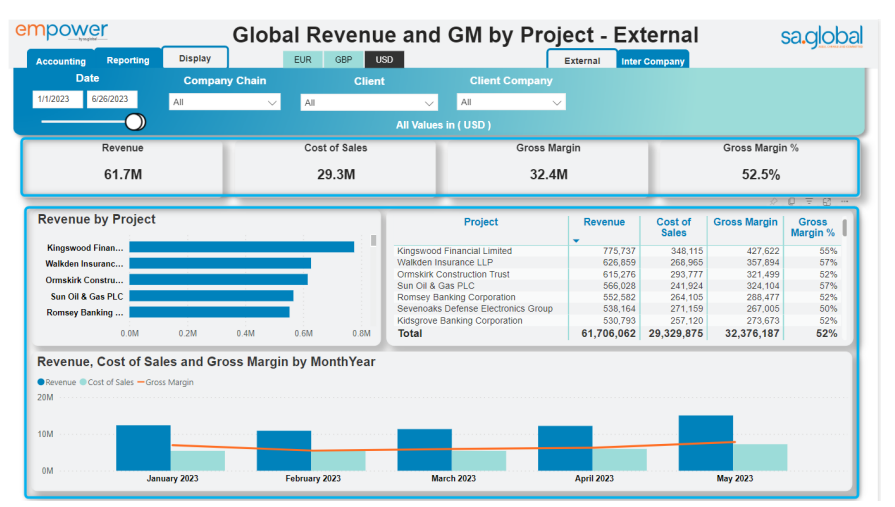Image resolution: width=895 pixels, height=507 pixels.
Task: Open the Reporting tab
Action: [128, 60]
